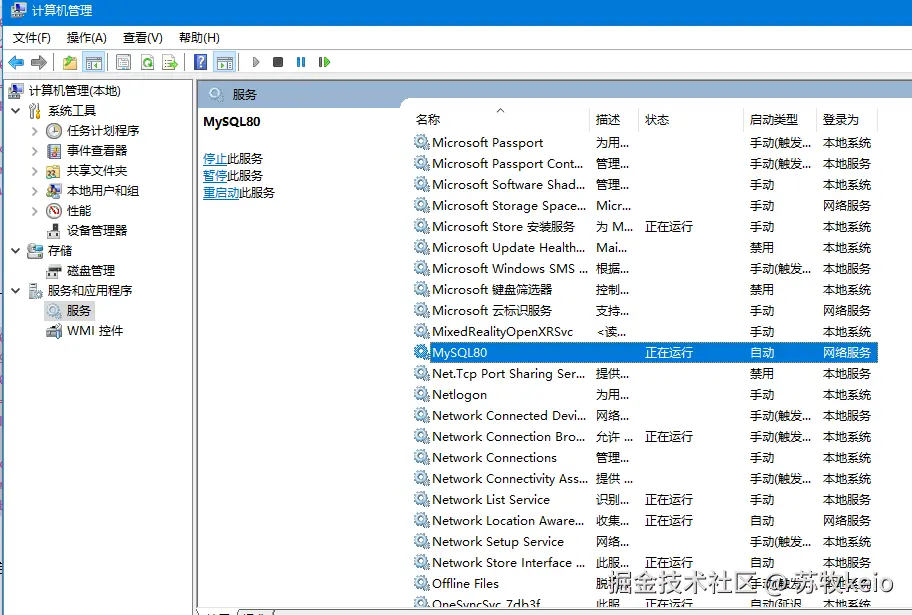Image resolution: width=912 pixels, height=615 pixels.
Task: Select the MixedRealityOpenXRSvc service row
Action: (x=644, y=332)
